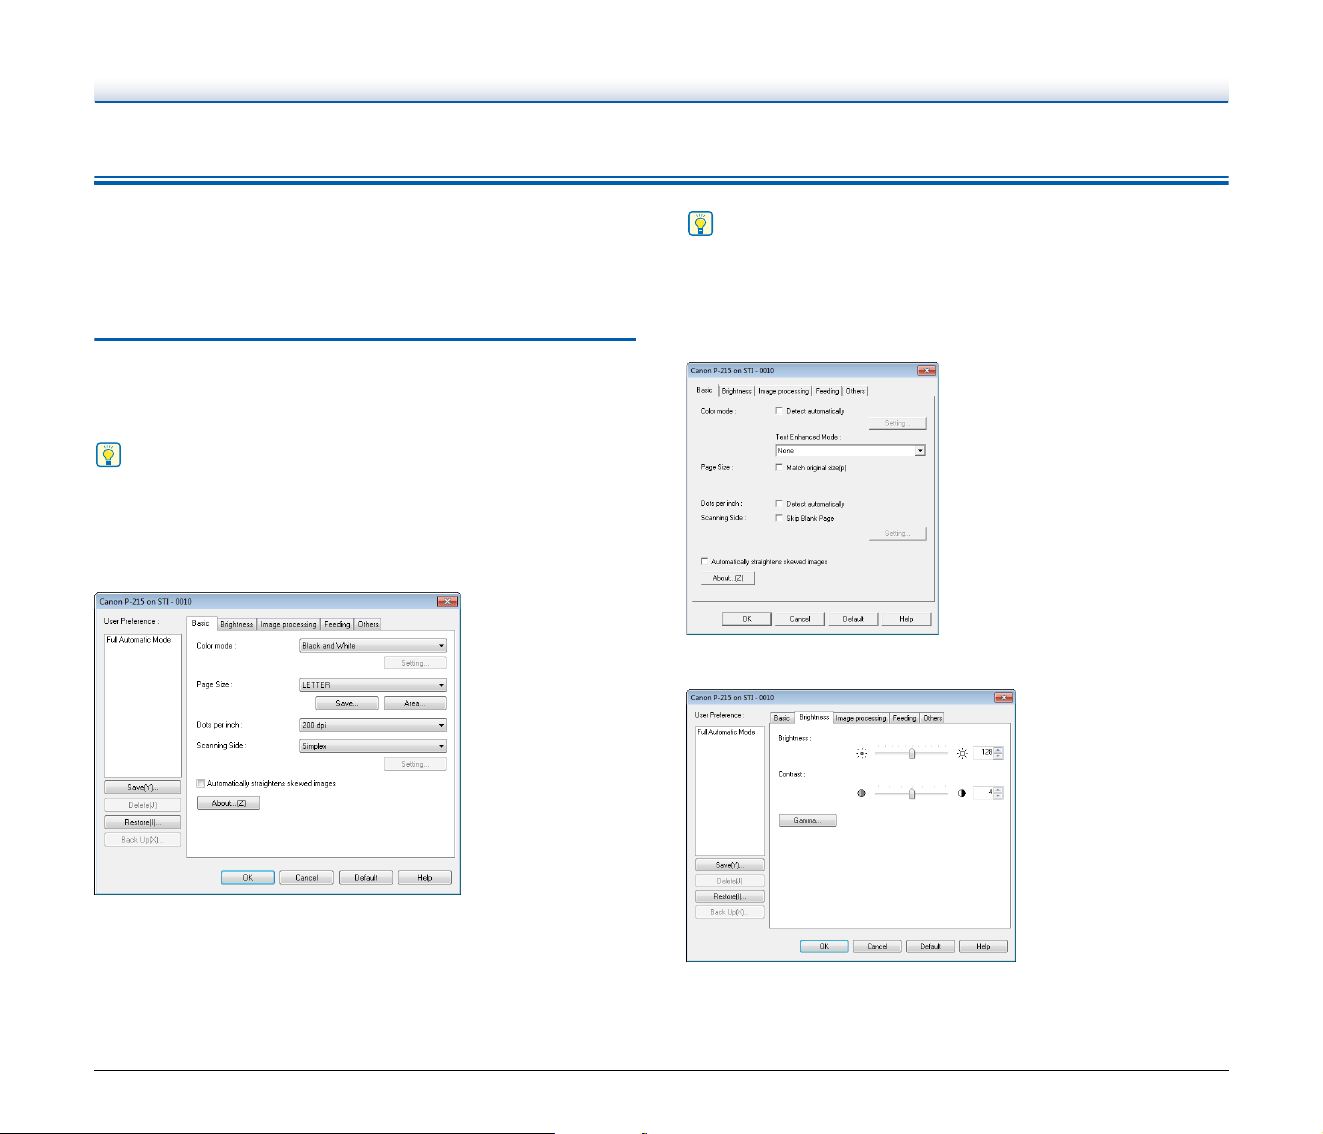Decrease the Contrast value 4 with down arrow
This screenshot has height=1134, width=1323.
998,796
